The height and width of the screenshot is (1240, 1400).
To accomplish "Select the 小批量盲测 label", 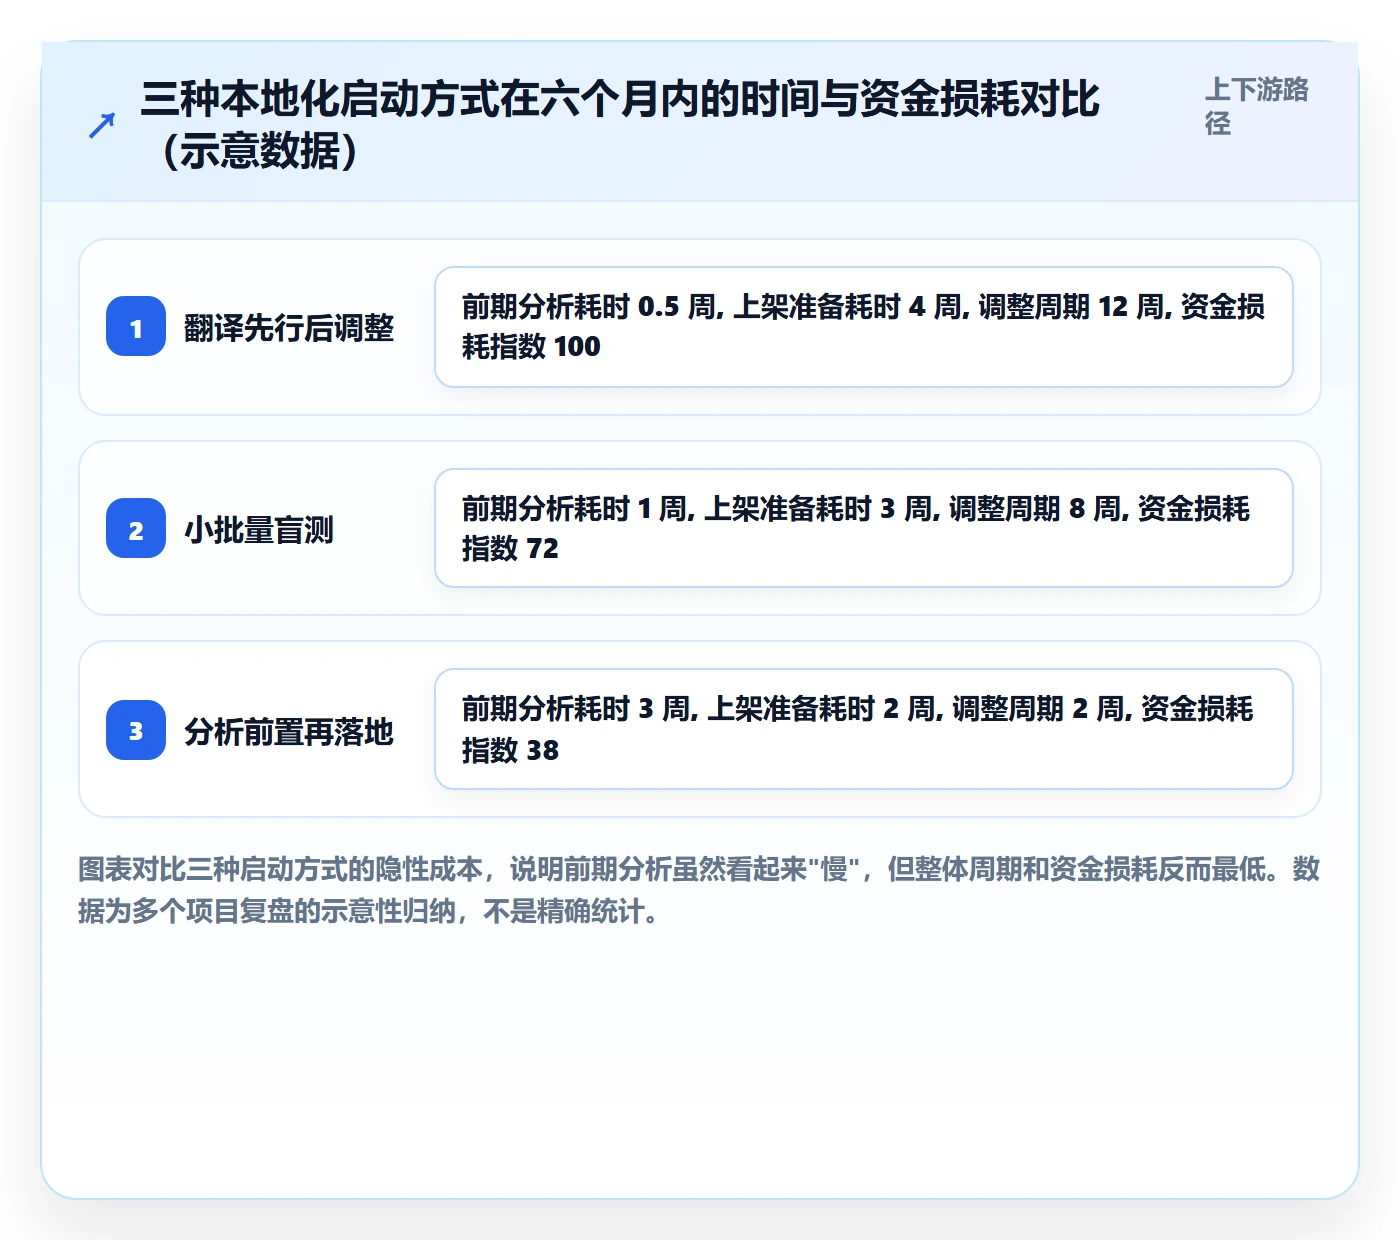I will click(259, 530).
